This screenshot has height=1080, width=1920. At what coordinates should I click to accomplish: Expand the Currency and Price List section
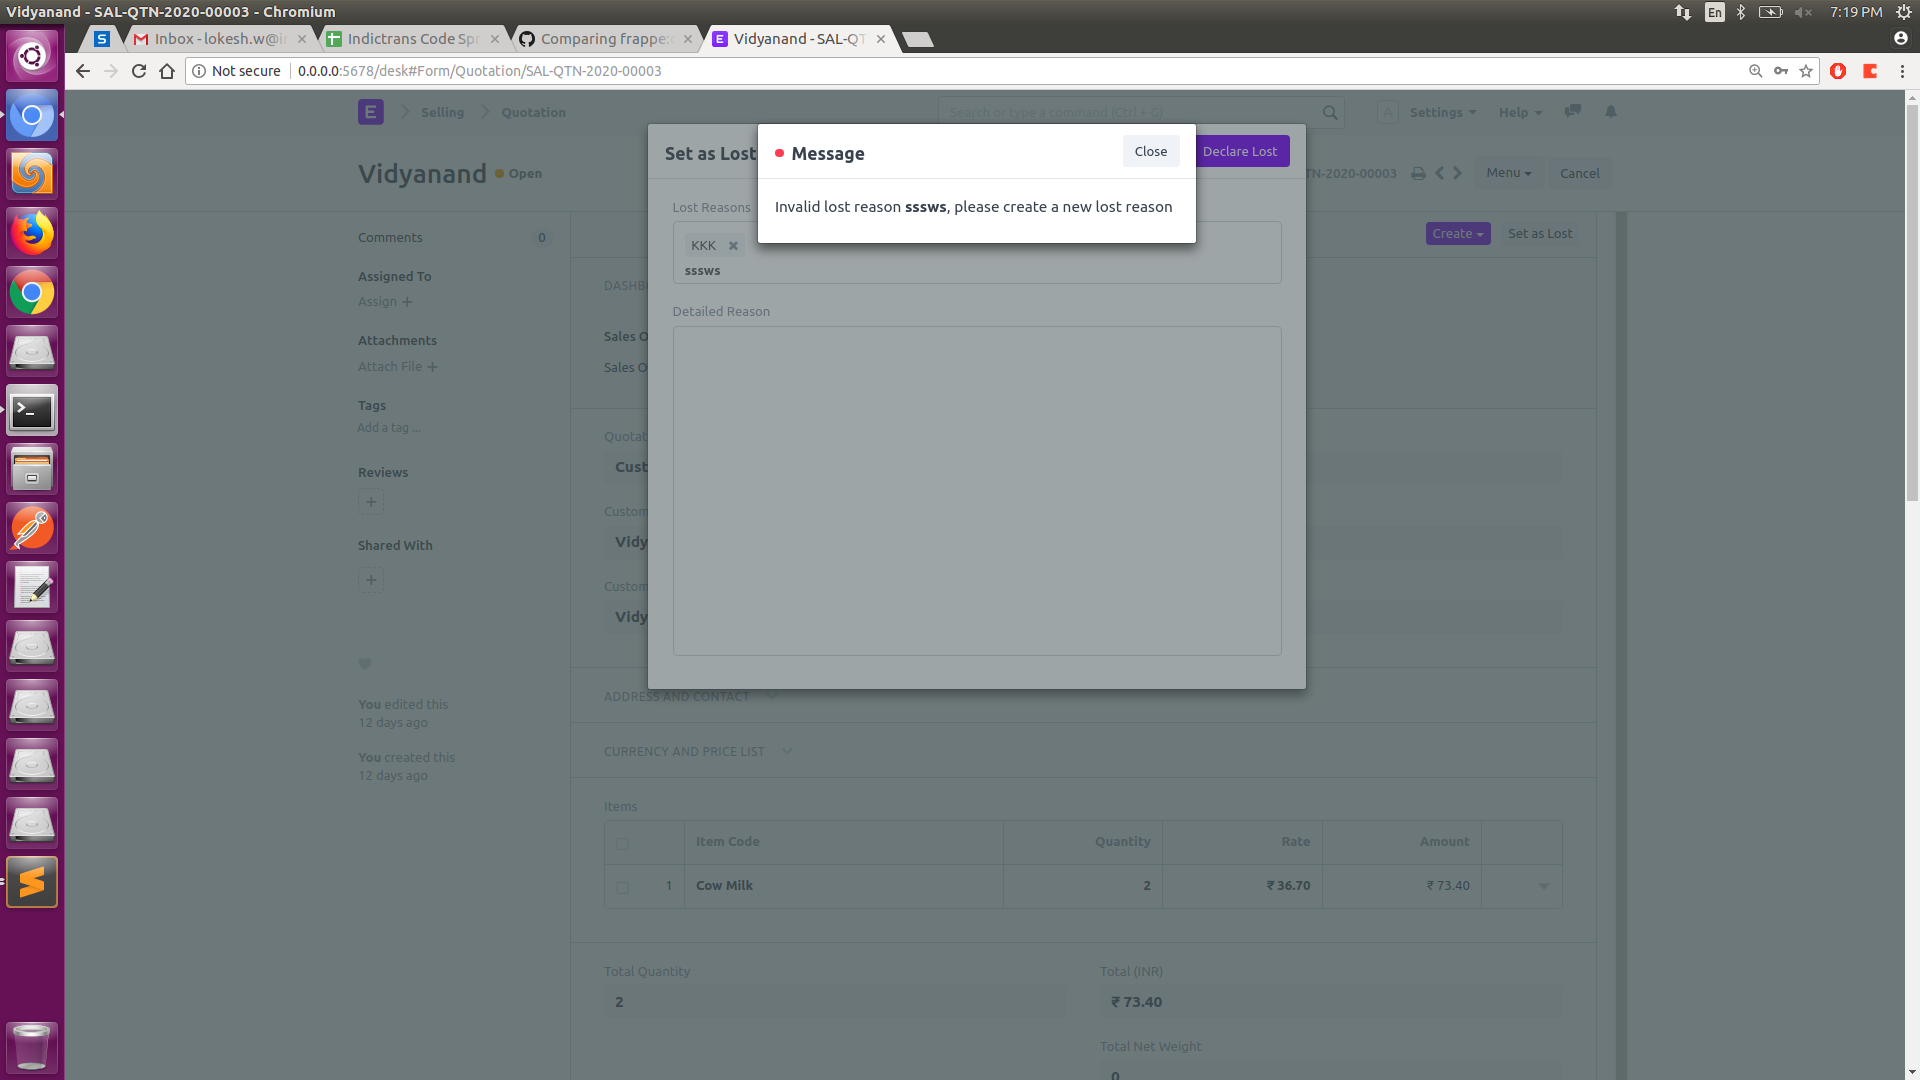click(698, 751)
